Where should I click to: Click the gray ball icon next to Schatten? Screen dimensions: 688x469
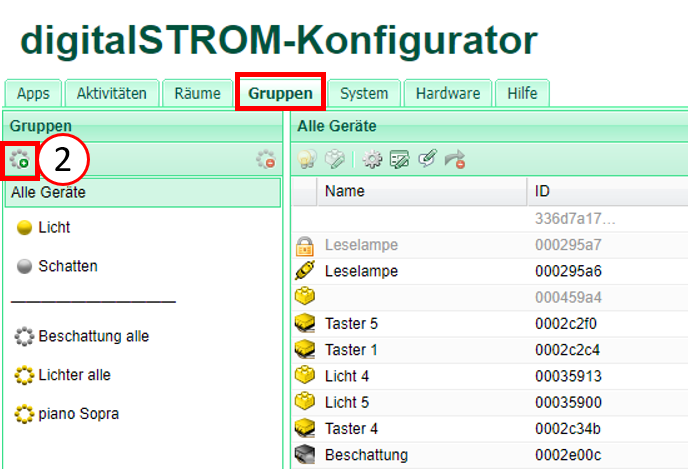(x=24, y=266)
